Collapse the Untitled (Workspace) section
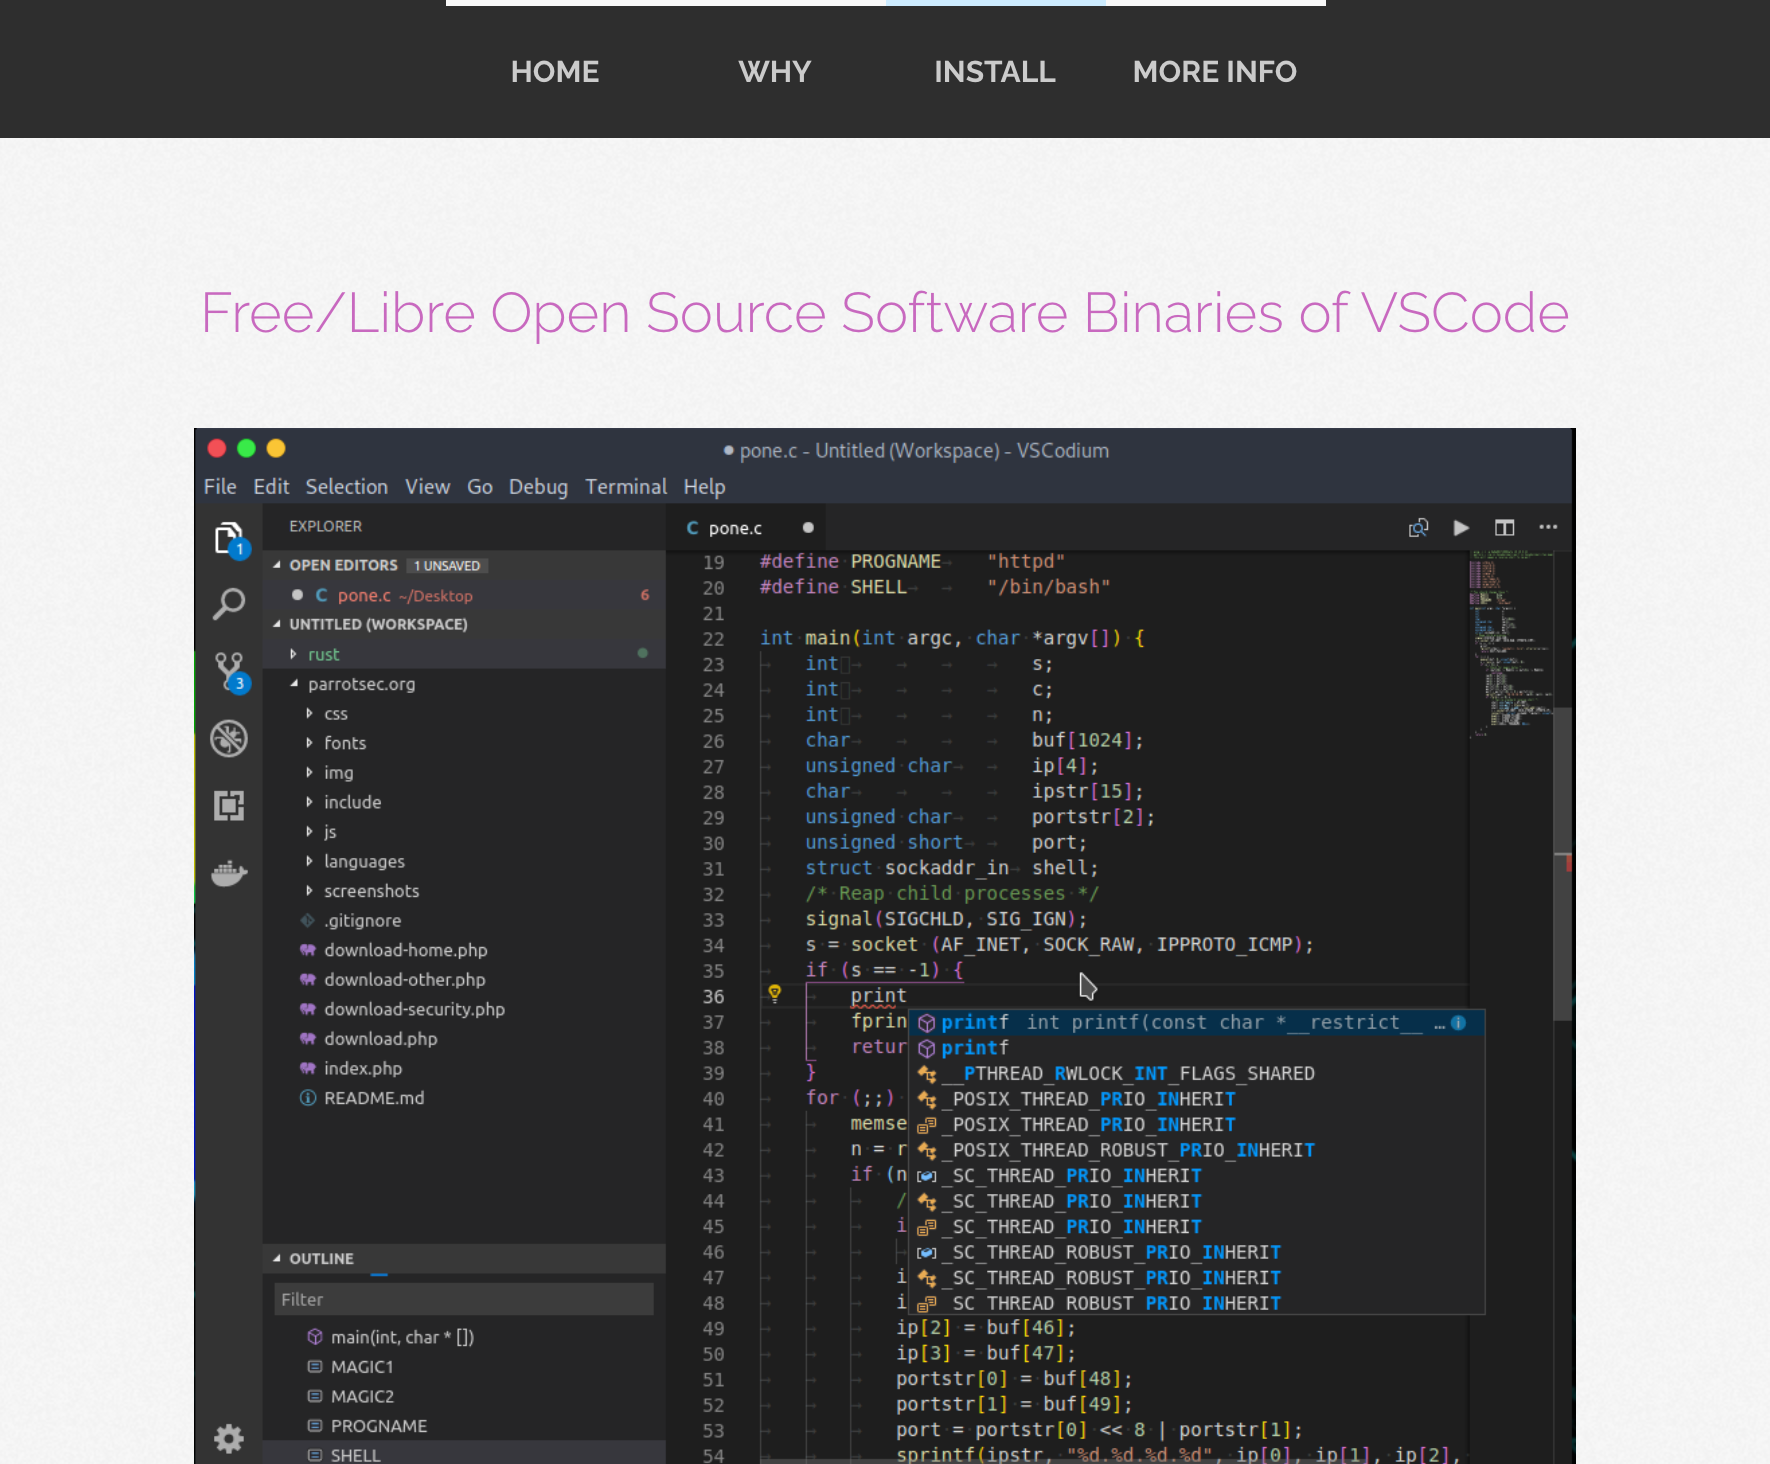This screenshot has height=1464, width=1770. point(278,624)
